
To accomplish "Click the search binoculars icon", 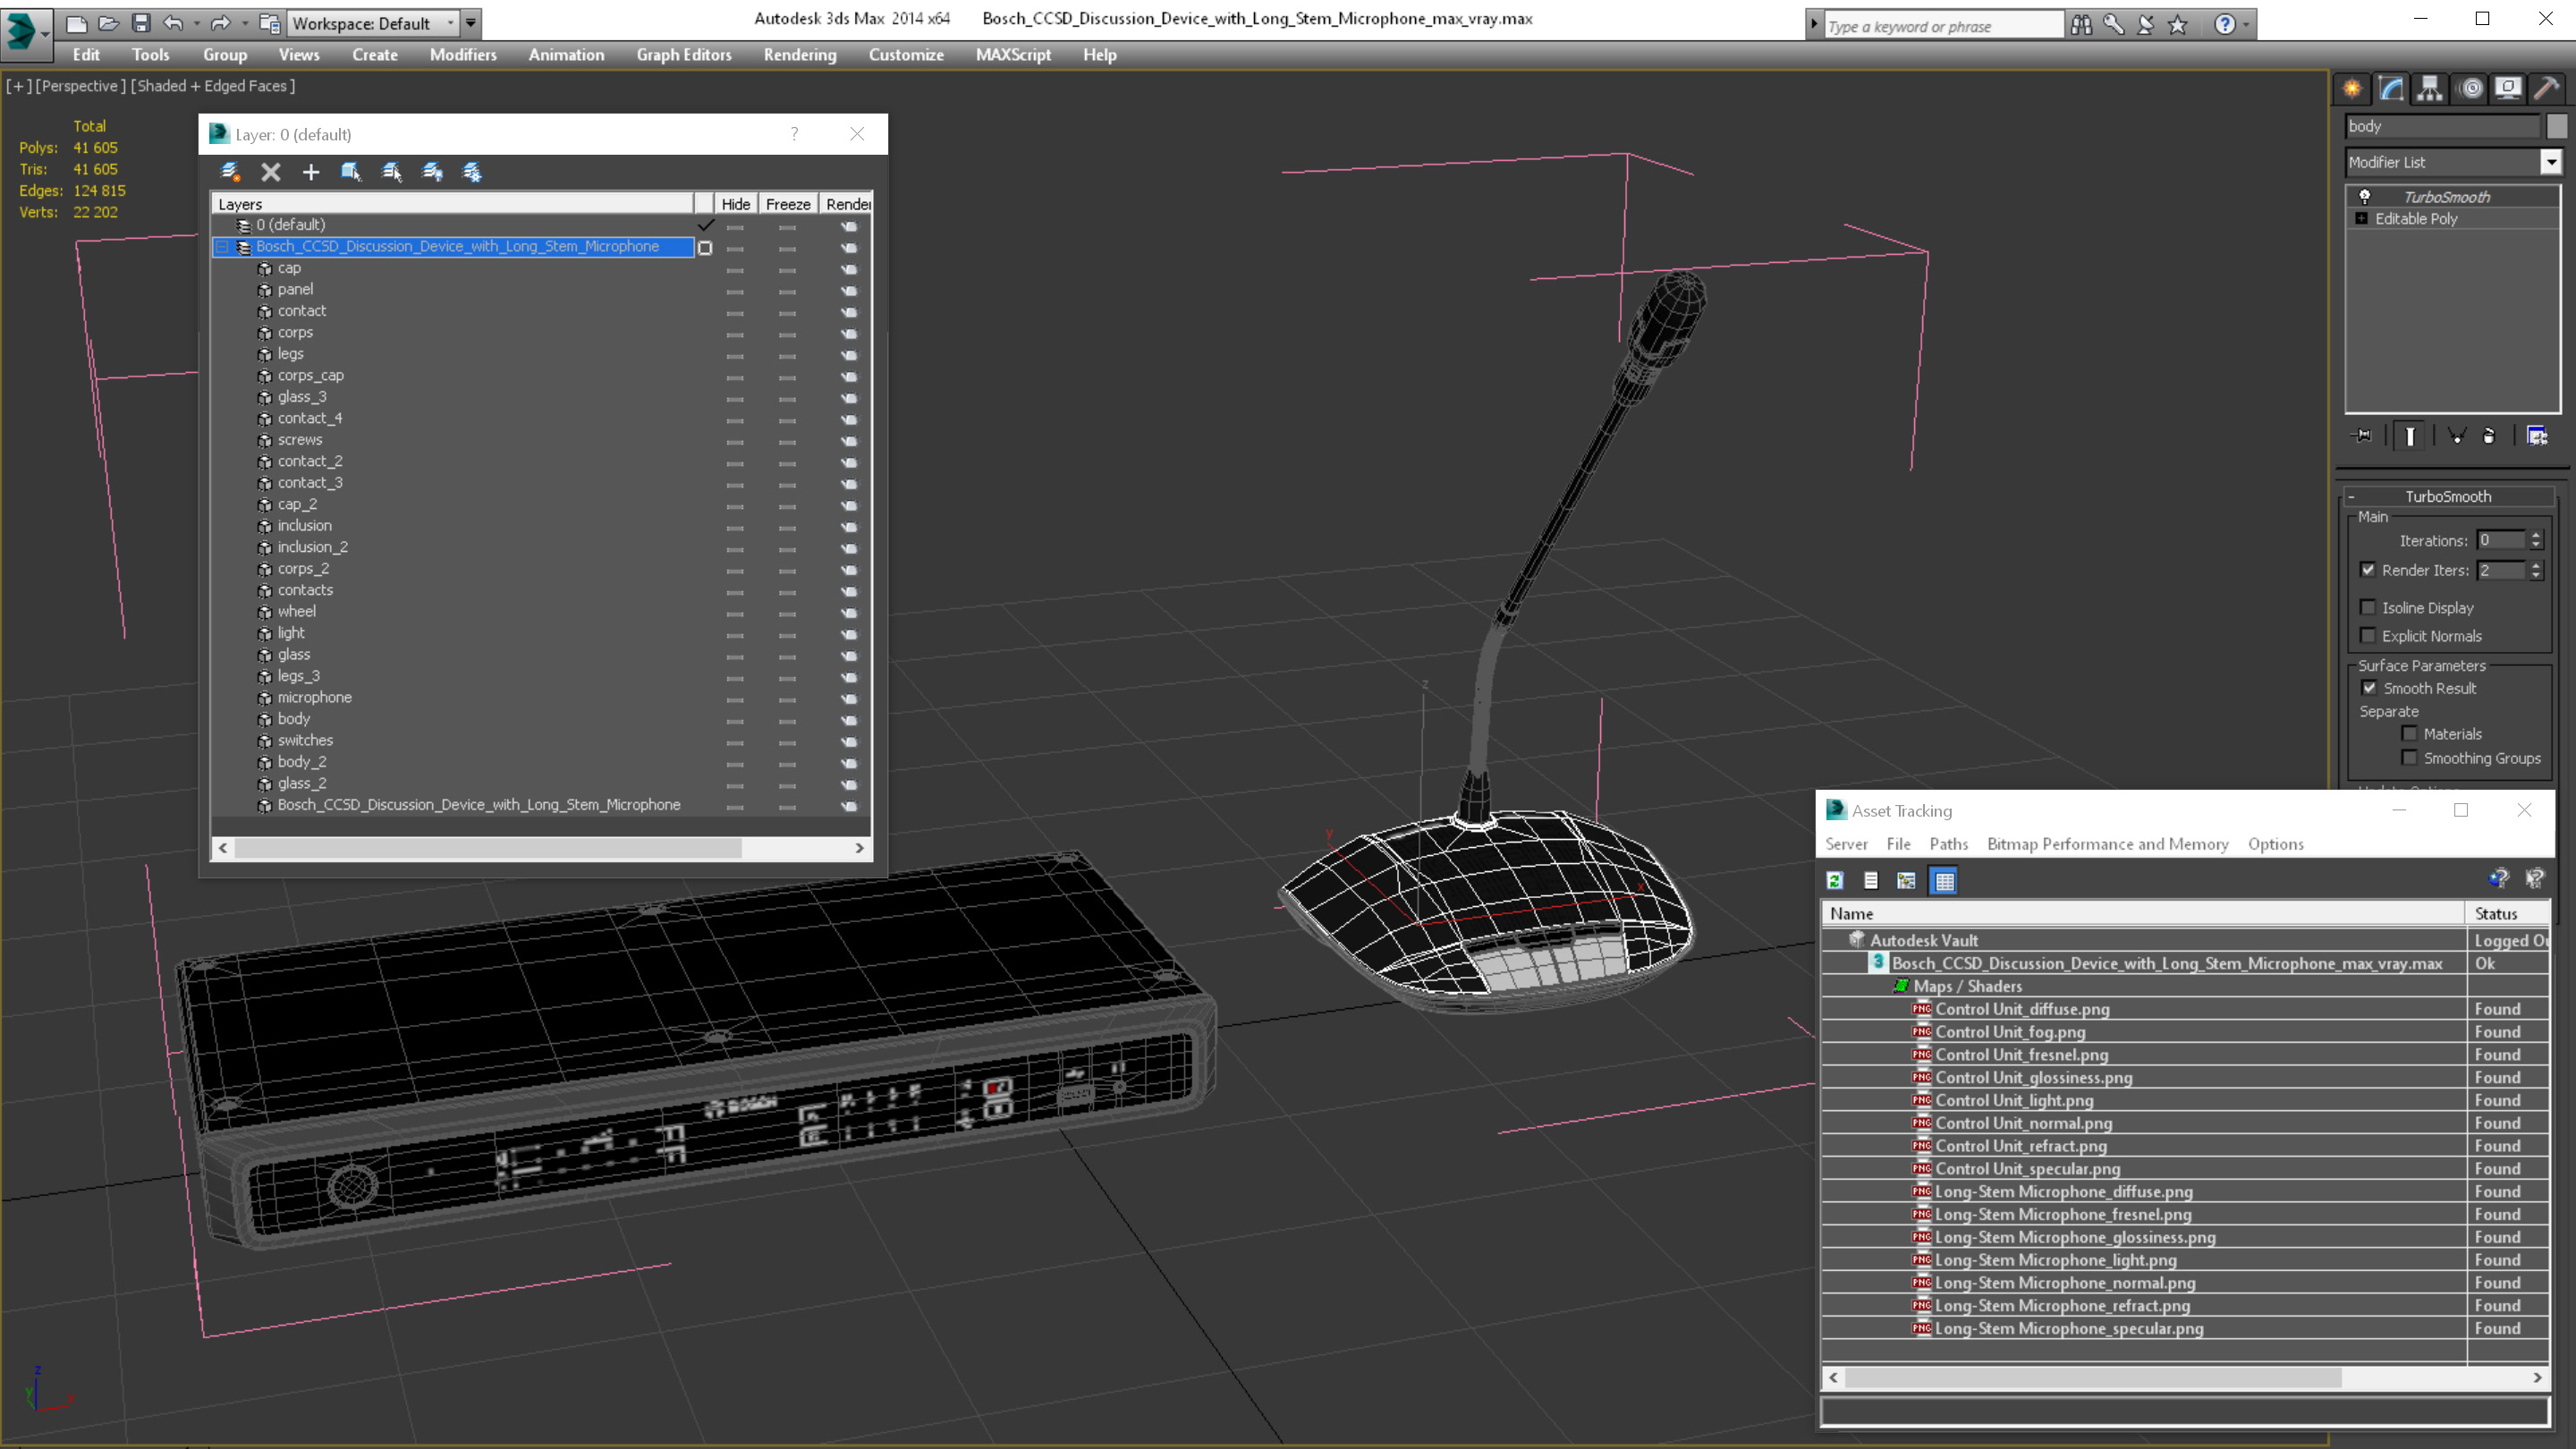I will click(2081, 25).
